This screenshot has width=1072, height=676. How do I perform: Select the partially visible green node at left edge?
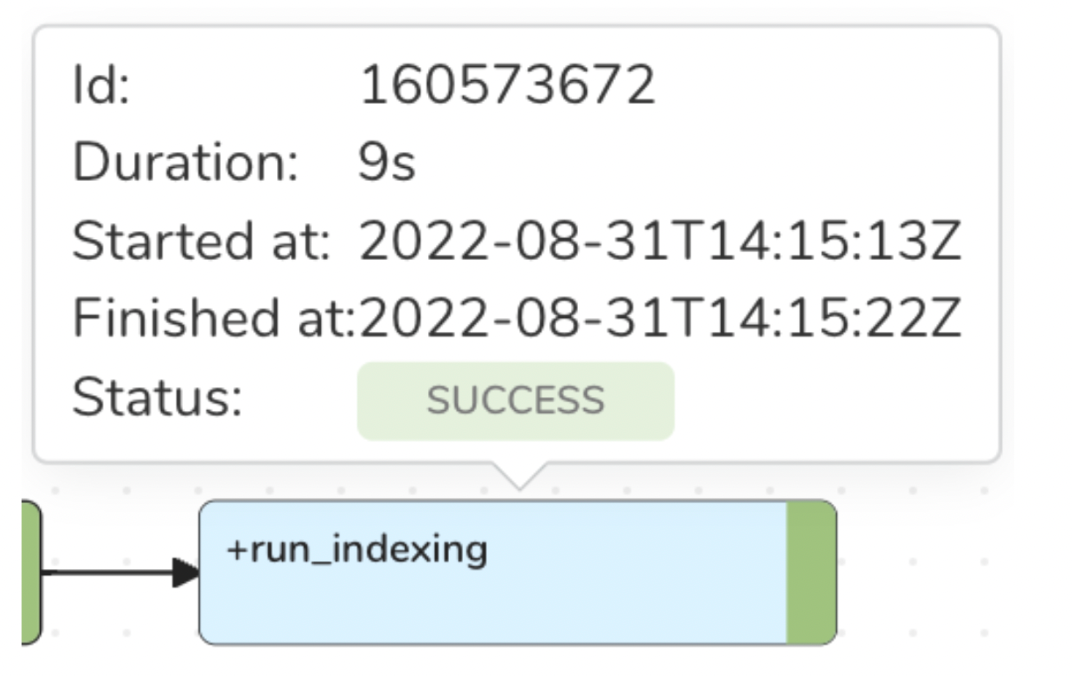pos(29,572)
